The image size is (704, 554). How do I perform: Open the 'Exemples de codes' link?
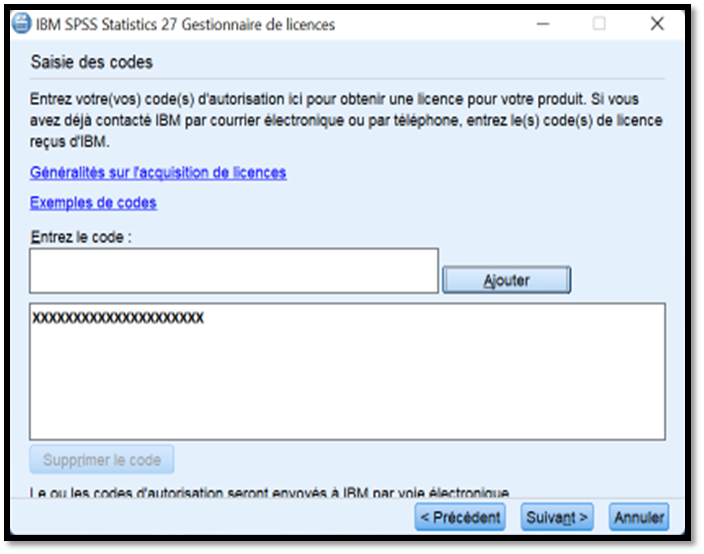(x=93, y=202)
